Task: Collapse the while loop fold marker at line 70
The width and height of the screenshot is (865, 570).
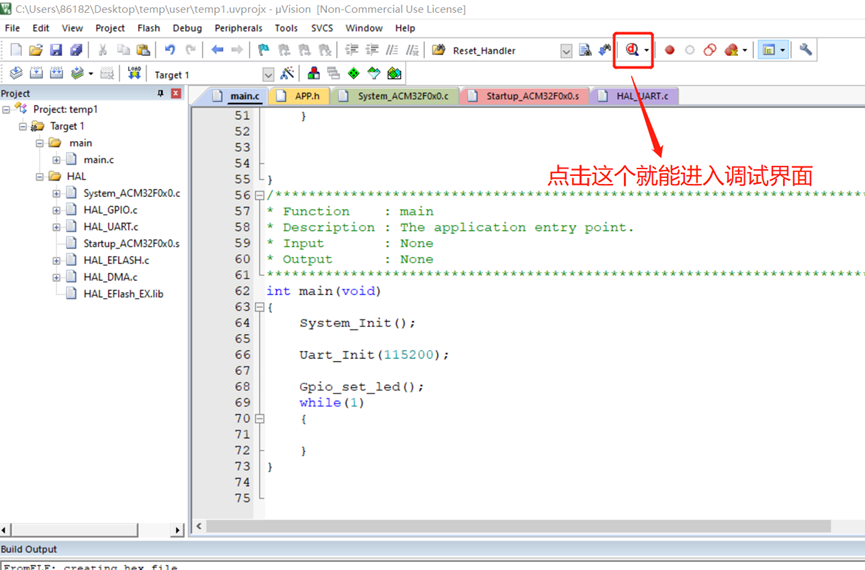Action: point(260,419)
